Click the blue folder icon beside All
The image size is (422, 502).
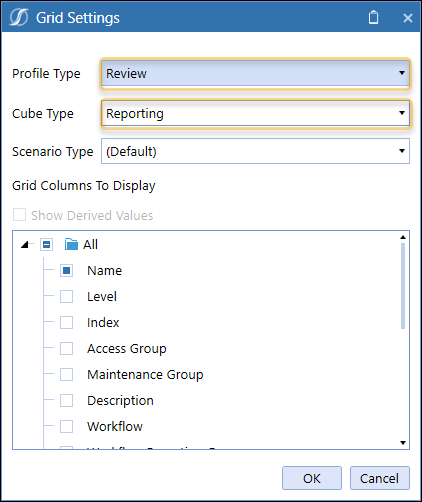71,244
